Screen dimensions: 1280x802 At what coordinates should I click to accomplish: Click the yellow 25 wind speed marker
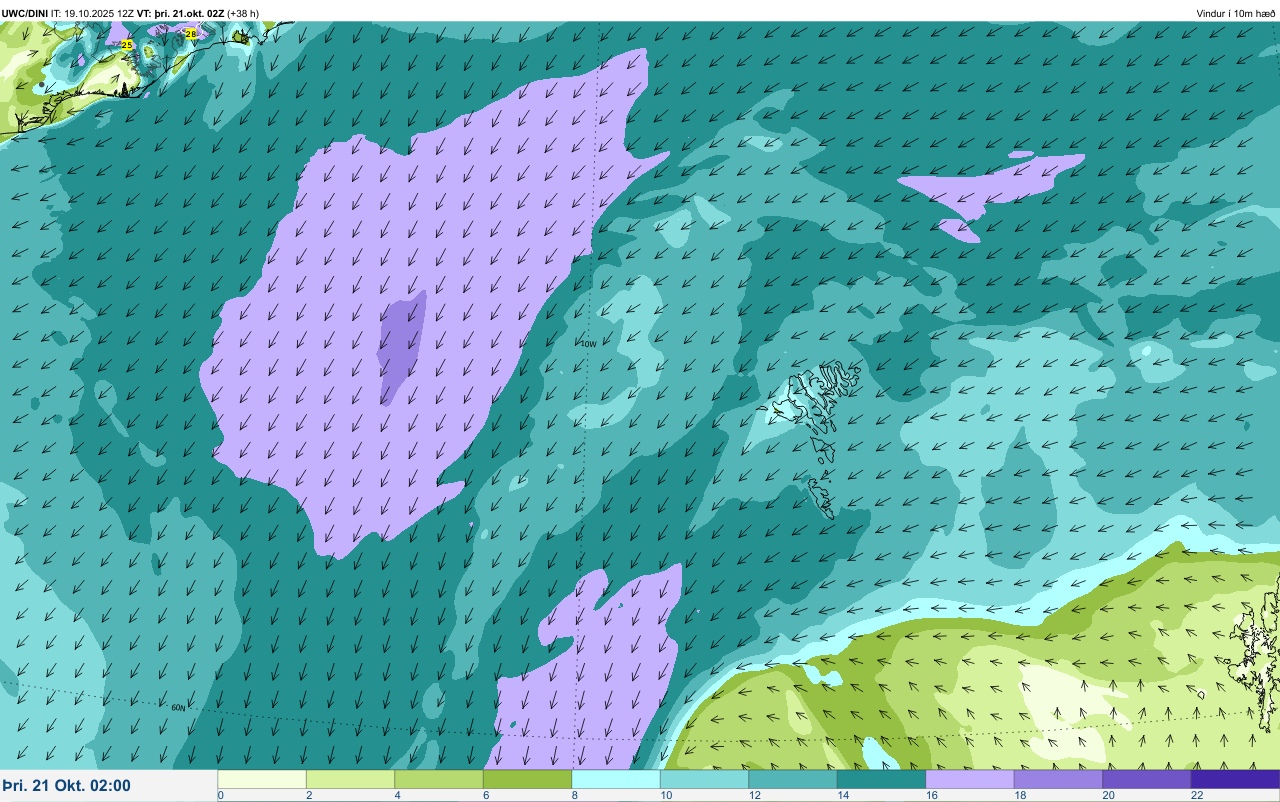tap(127, 45)
